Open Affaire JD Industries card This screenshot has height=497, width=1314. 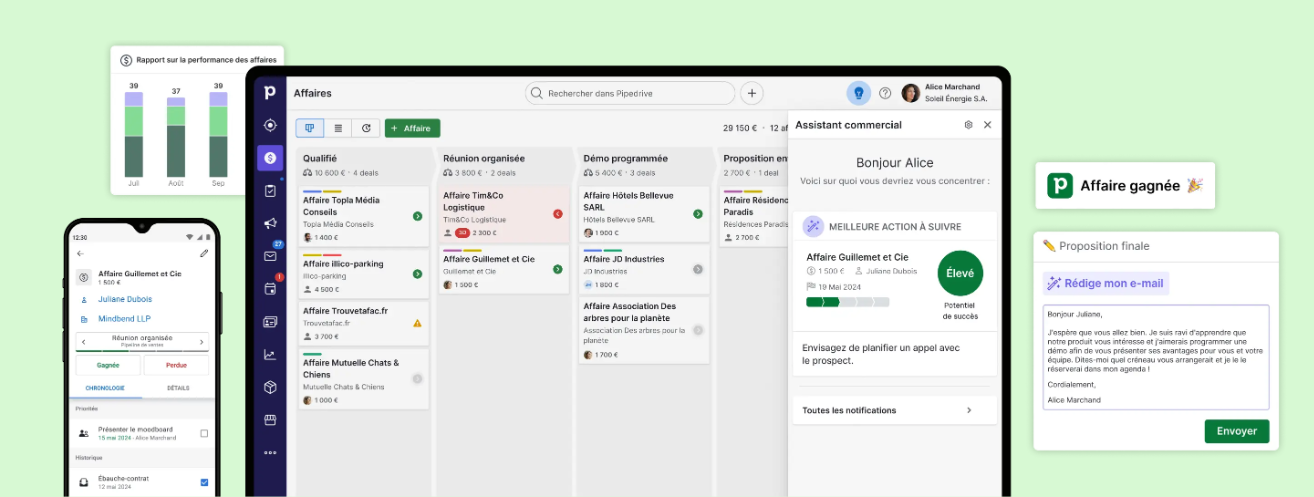pos(644,269)
